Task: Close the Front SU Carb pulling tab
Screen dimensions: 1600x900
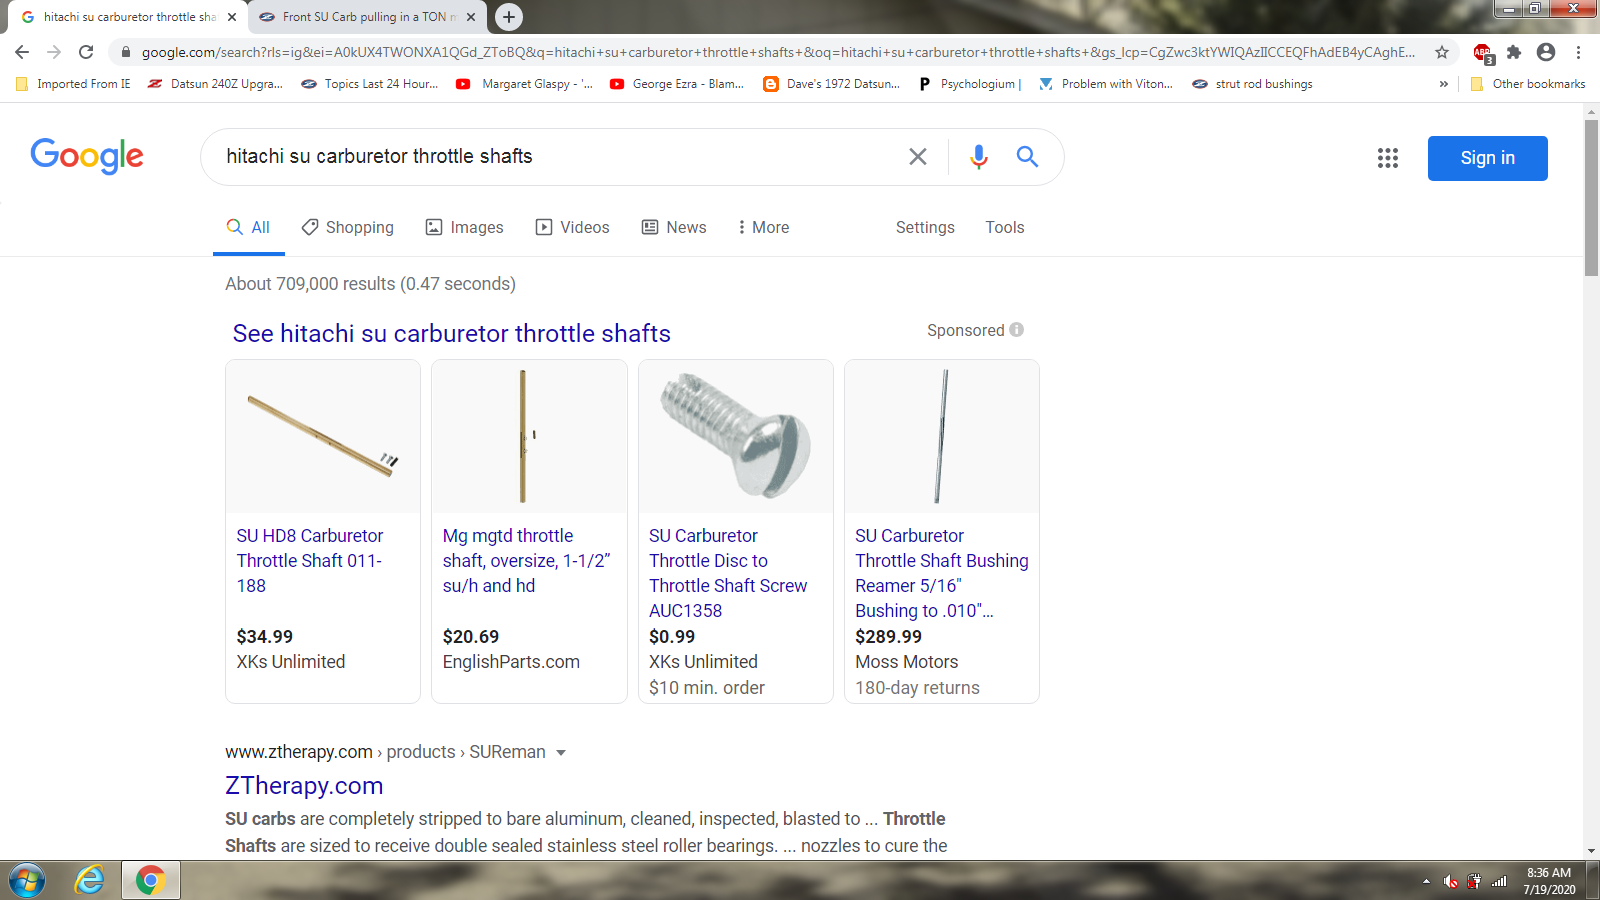Action: click(471, 17)
